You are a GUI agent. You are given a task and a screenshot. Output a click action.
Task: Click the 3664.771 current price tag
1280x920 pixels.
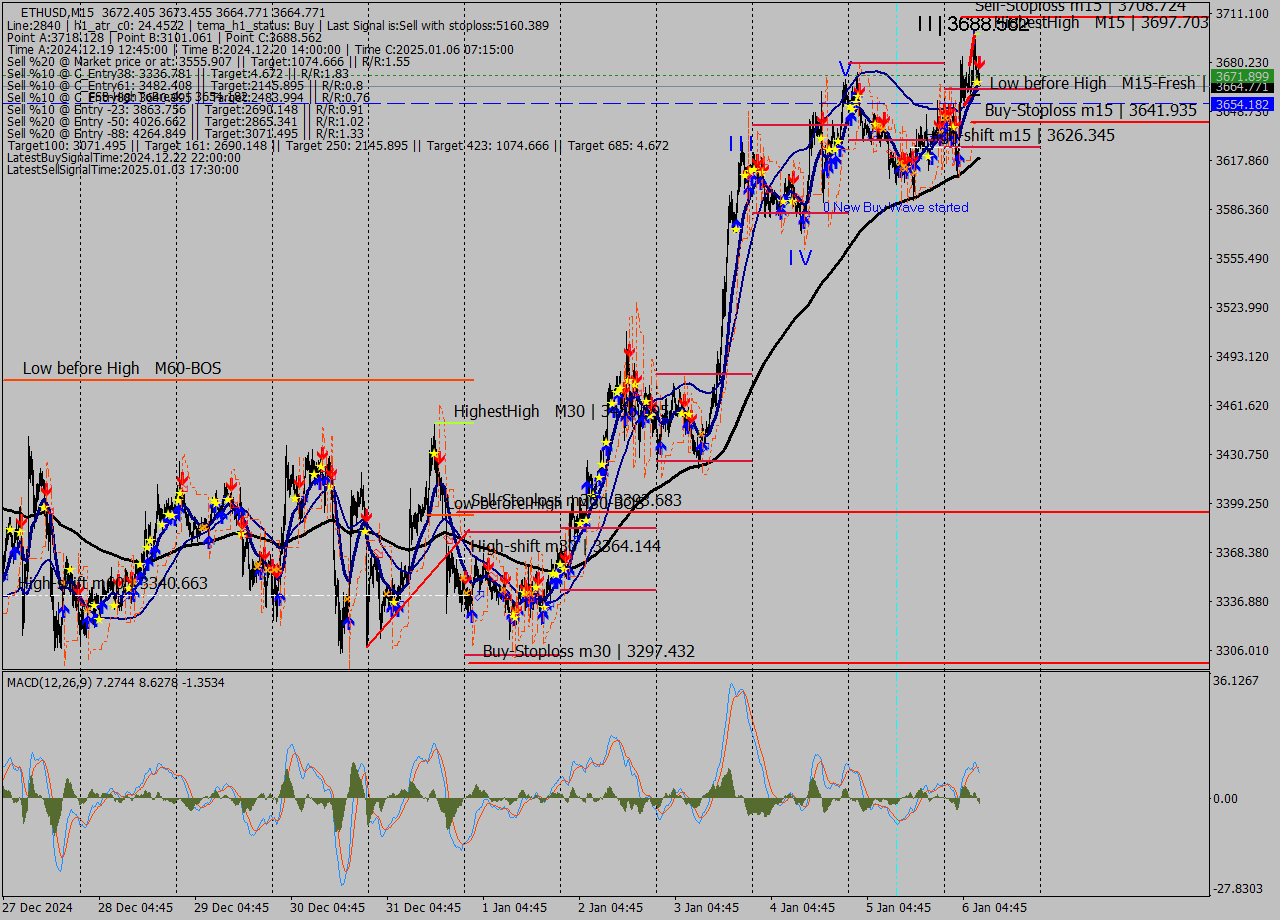pos(1241,88)
